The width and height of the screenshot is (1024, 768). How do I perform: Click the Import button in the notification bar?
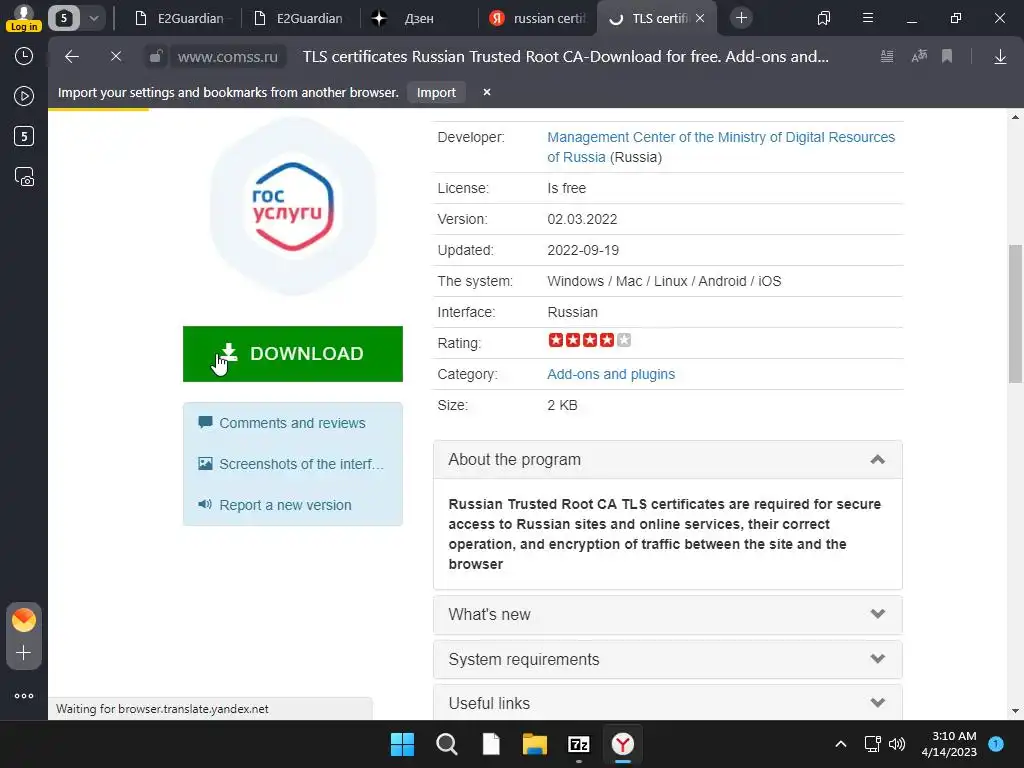pos(436,93)
